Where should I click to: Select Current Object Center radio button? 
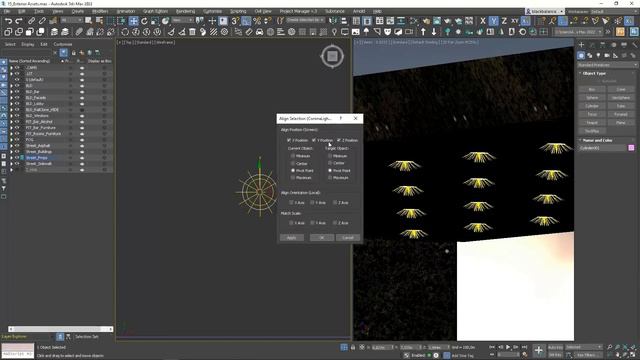click(293, 163)
